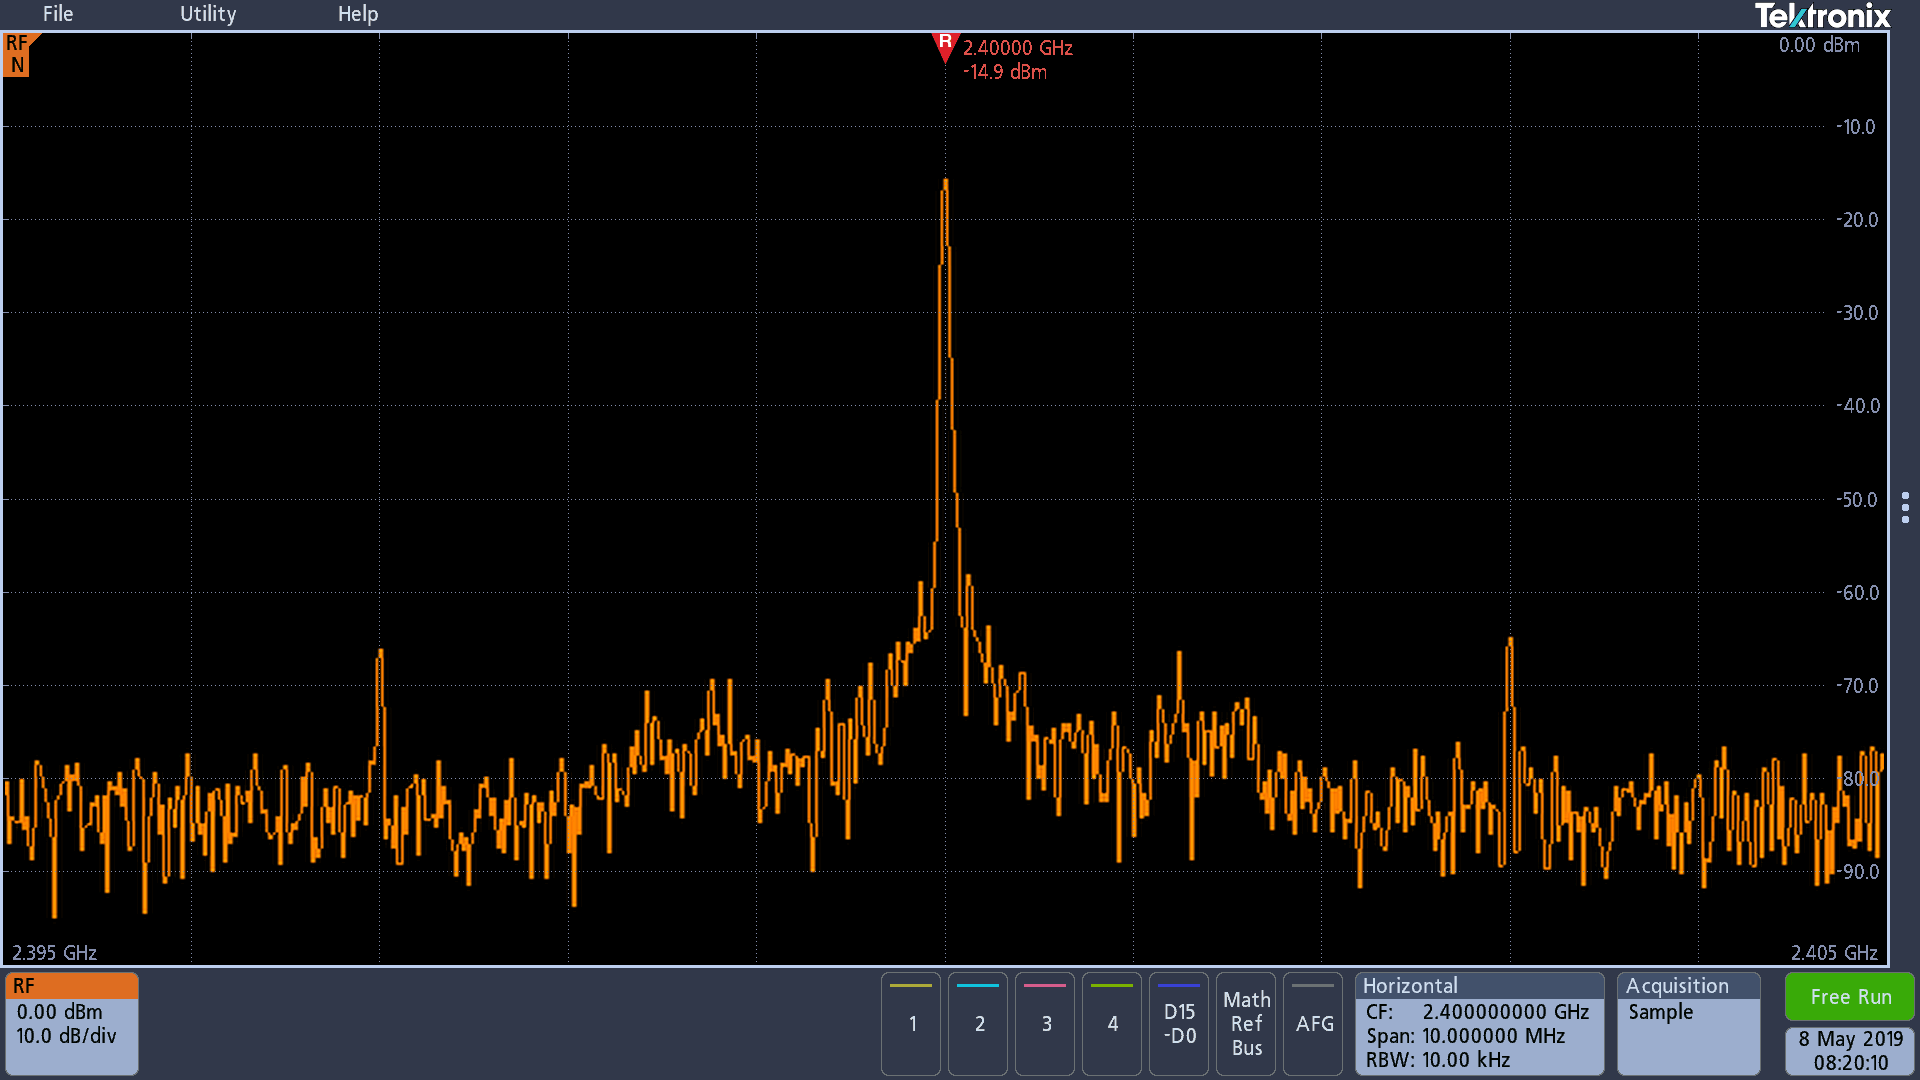Viewport: 1920px width, 1080px height.
Task: Turn on D15-D0 digital channels
Action: click(x=1179, y=1023)
